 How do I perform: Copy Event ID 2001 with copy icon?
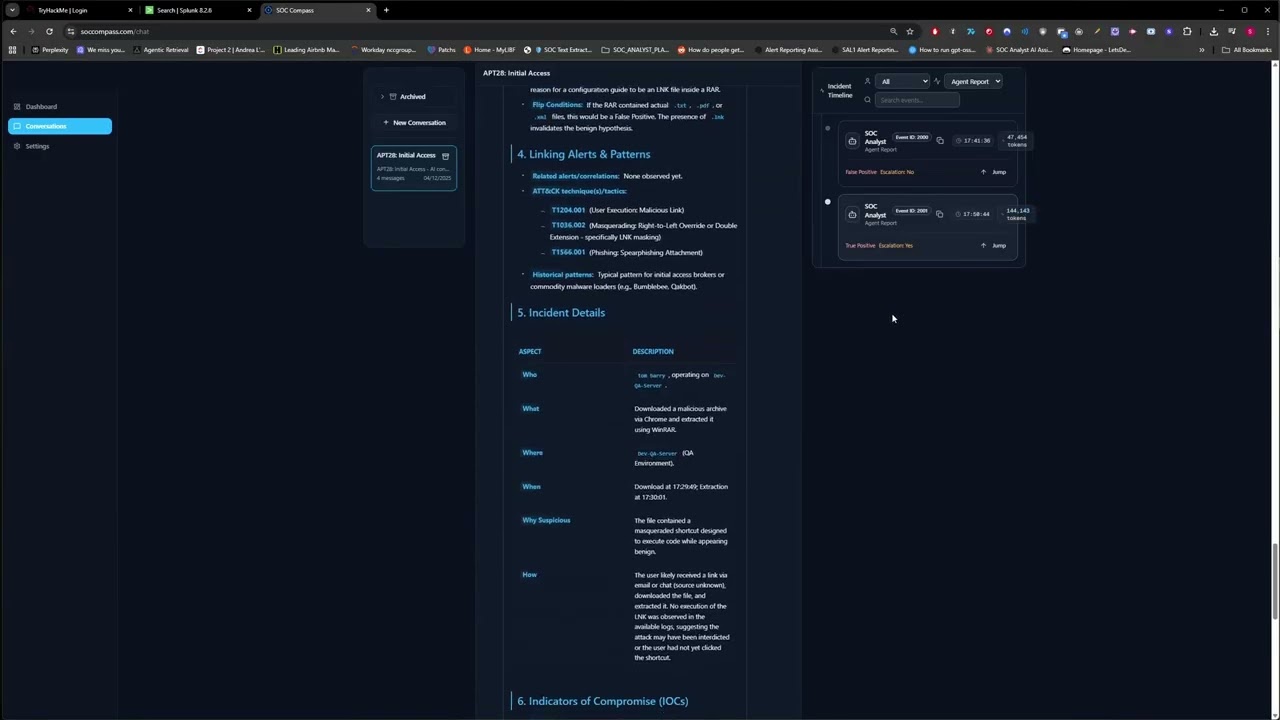pos(939,214)
